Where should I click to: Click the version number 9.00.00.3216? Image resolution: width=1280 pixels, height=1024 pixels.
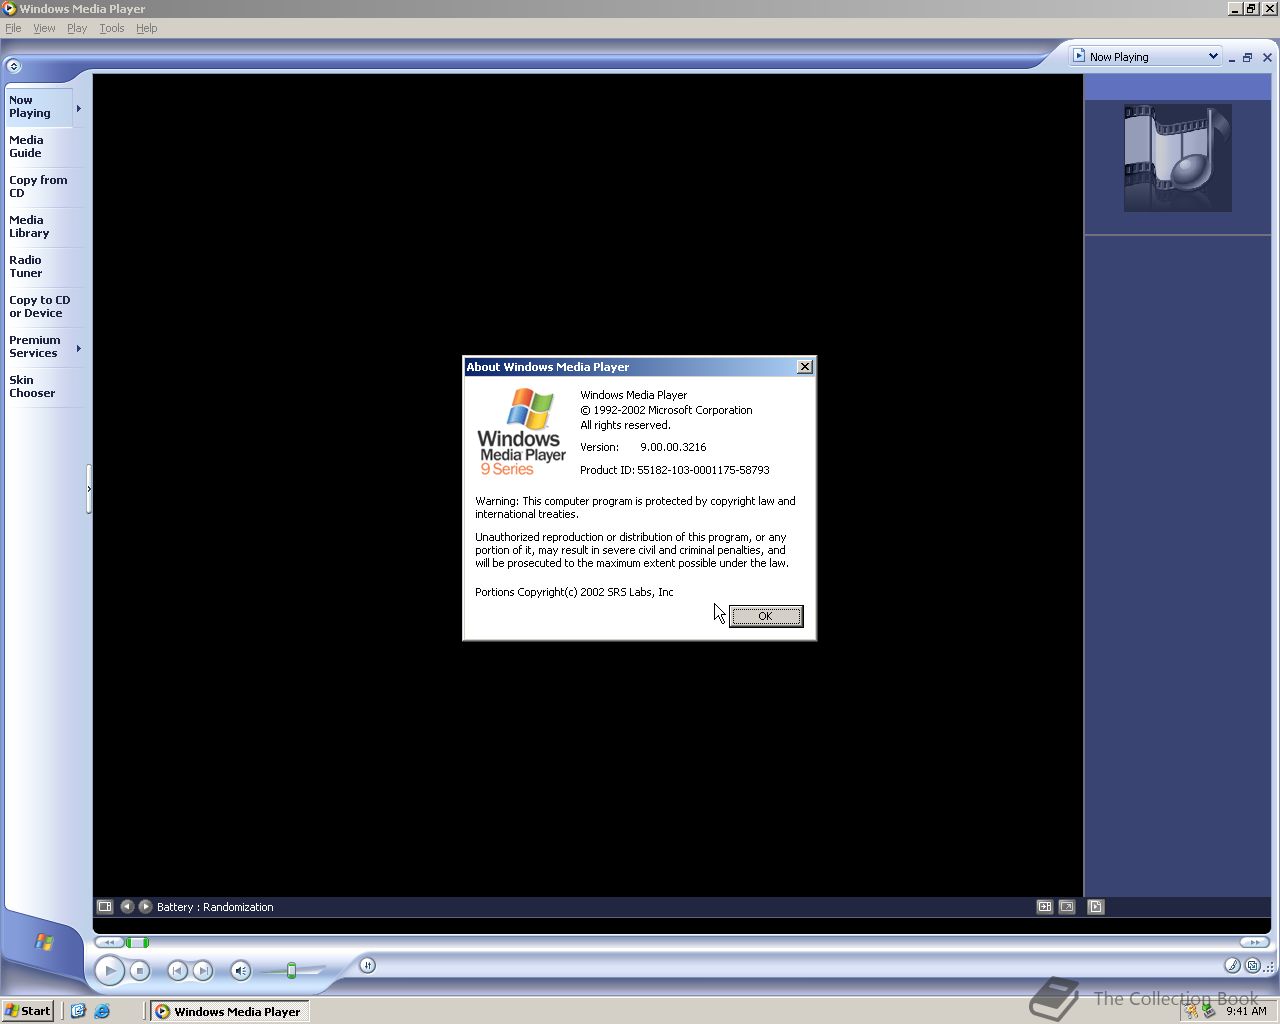coord(673,447)
